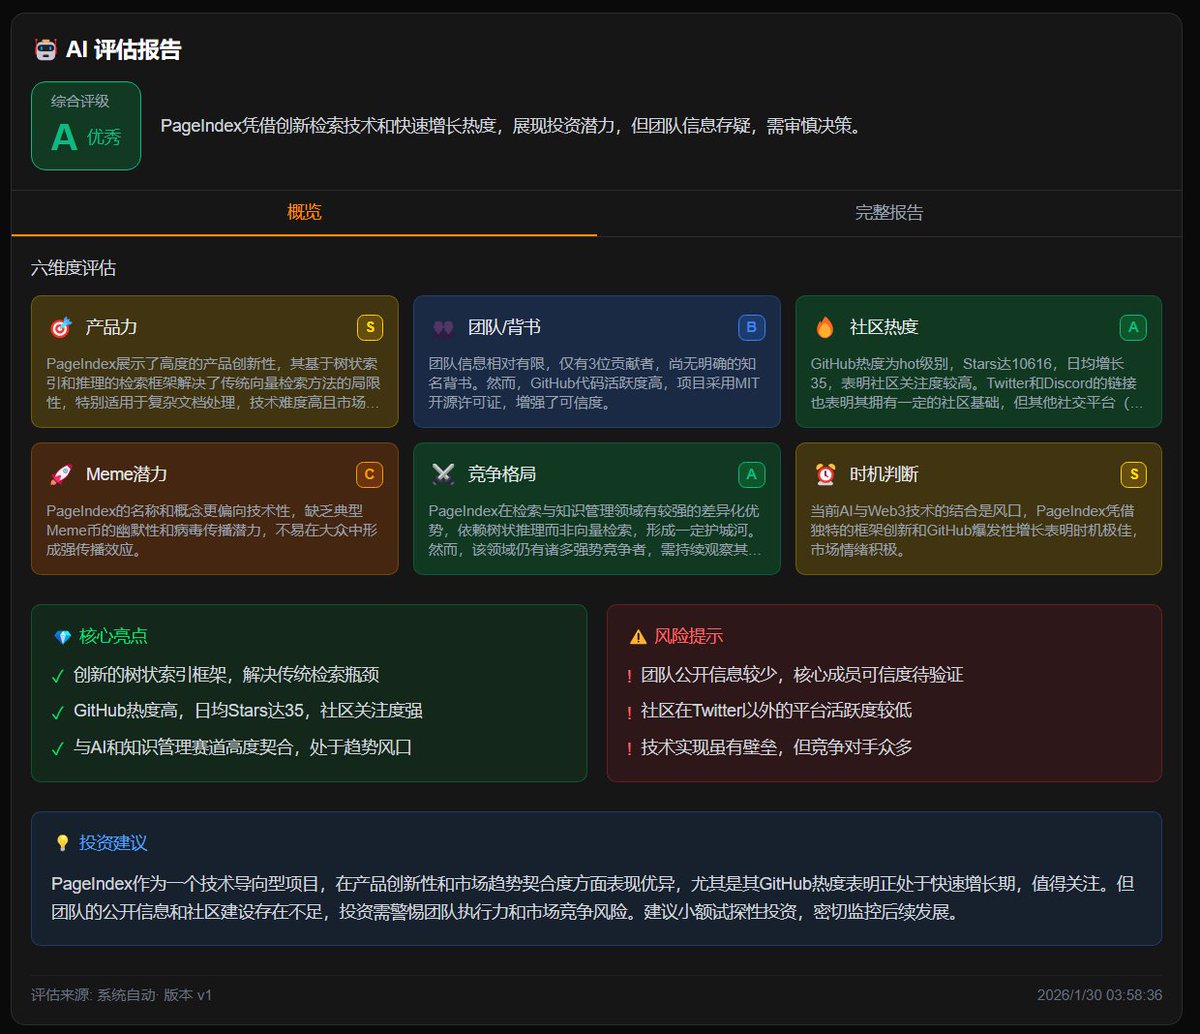Click the crossed swords icon in 竞争格局 card
This screenshot has width=1200, height=1034.
(x=443, y=474)
